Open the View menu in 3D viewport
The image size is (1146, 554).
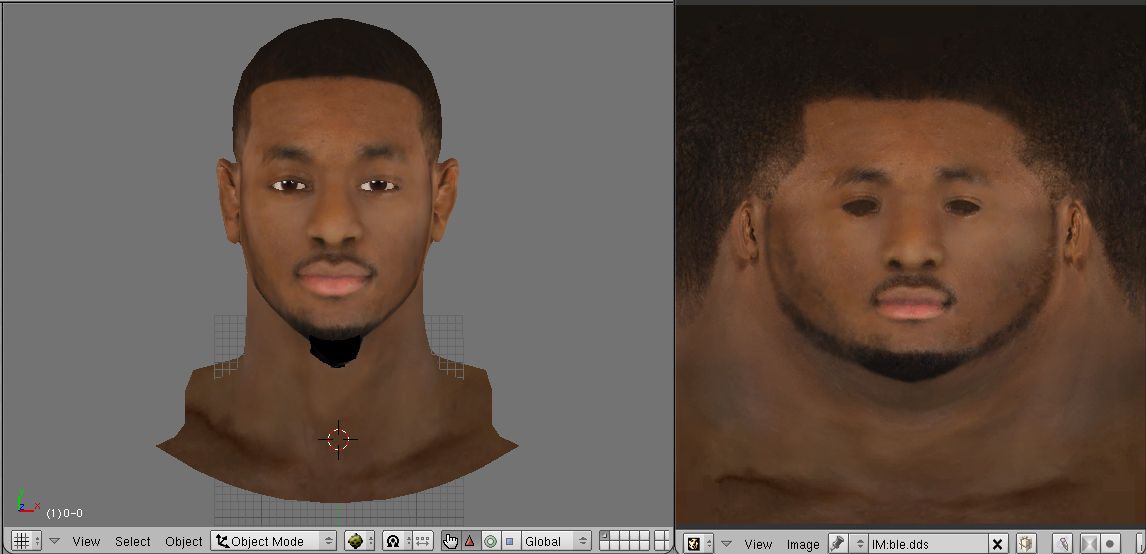86,541
